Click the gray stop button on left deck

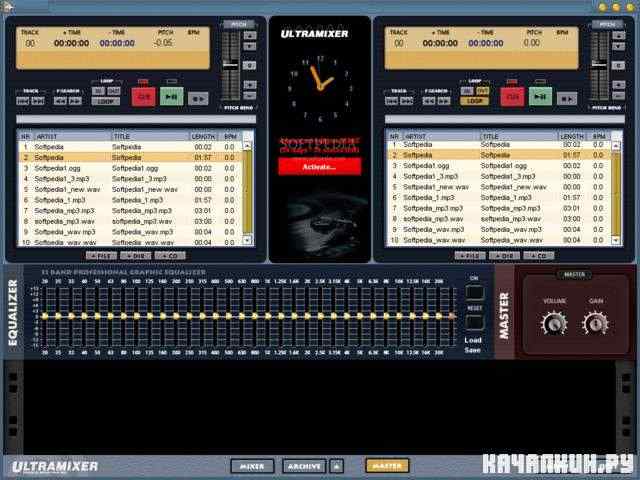(x=198, y=99)
